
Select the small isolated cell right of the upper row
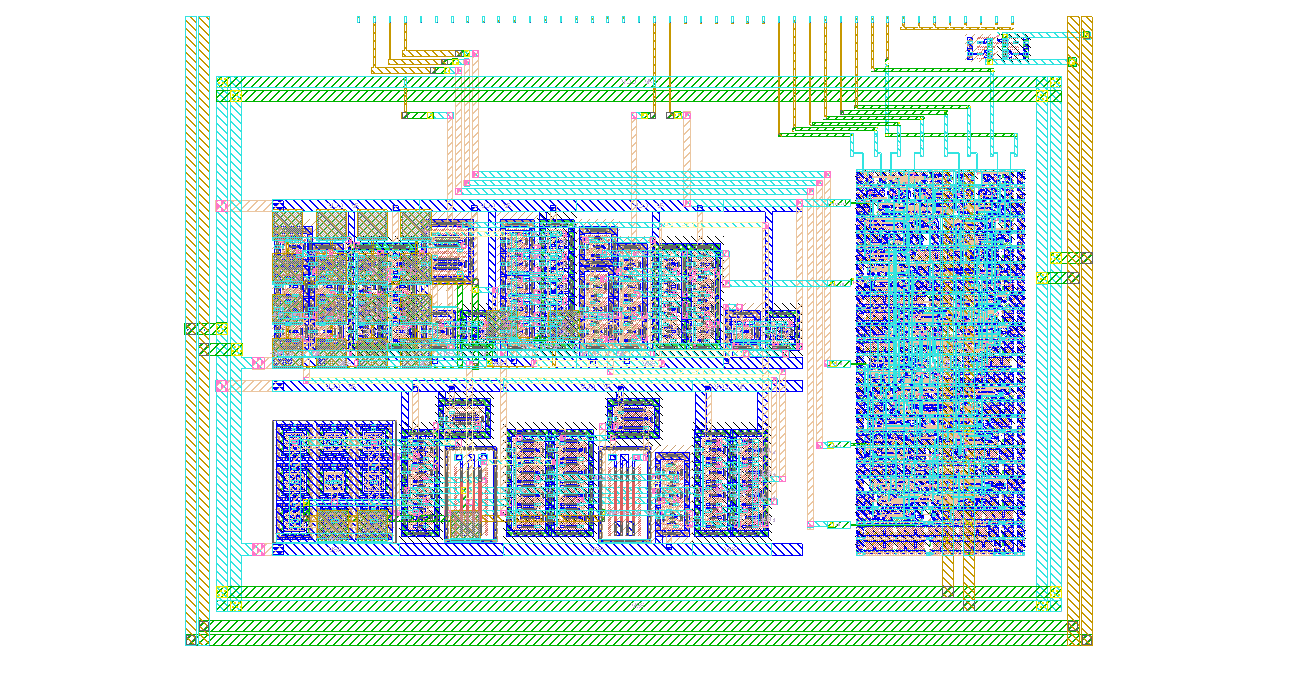(762, 329)
